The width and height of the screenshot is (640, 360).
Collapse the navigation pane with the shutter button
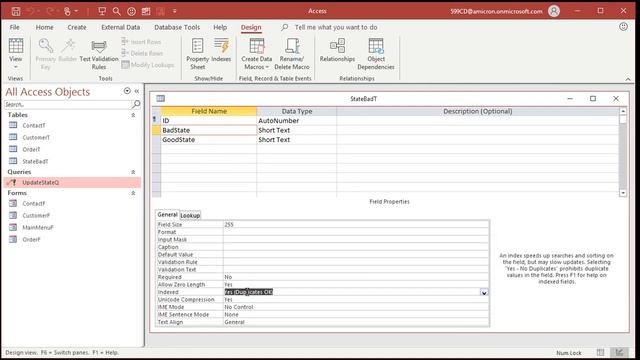click(137, 91)
